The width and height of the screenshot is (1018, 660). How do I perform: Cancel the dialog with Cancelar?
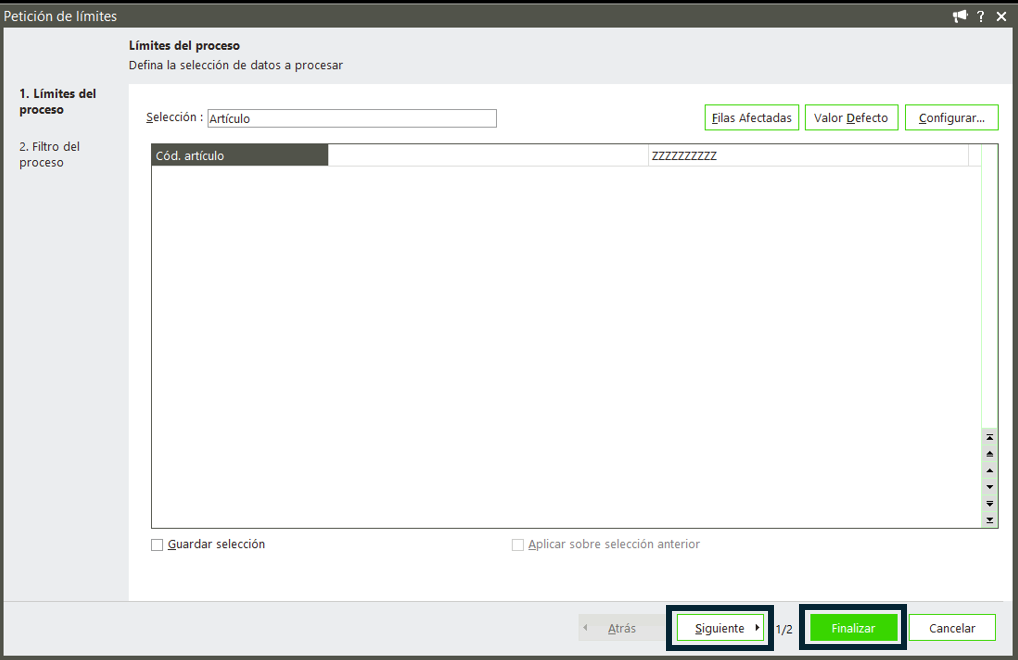[x=952, y=628]
